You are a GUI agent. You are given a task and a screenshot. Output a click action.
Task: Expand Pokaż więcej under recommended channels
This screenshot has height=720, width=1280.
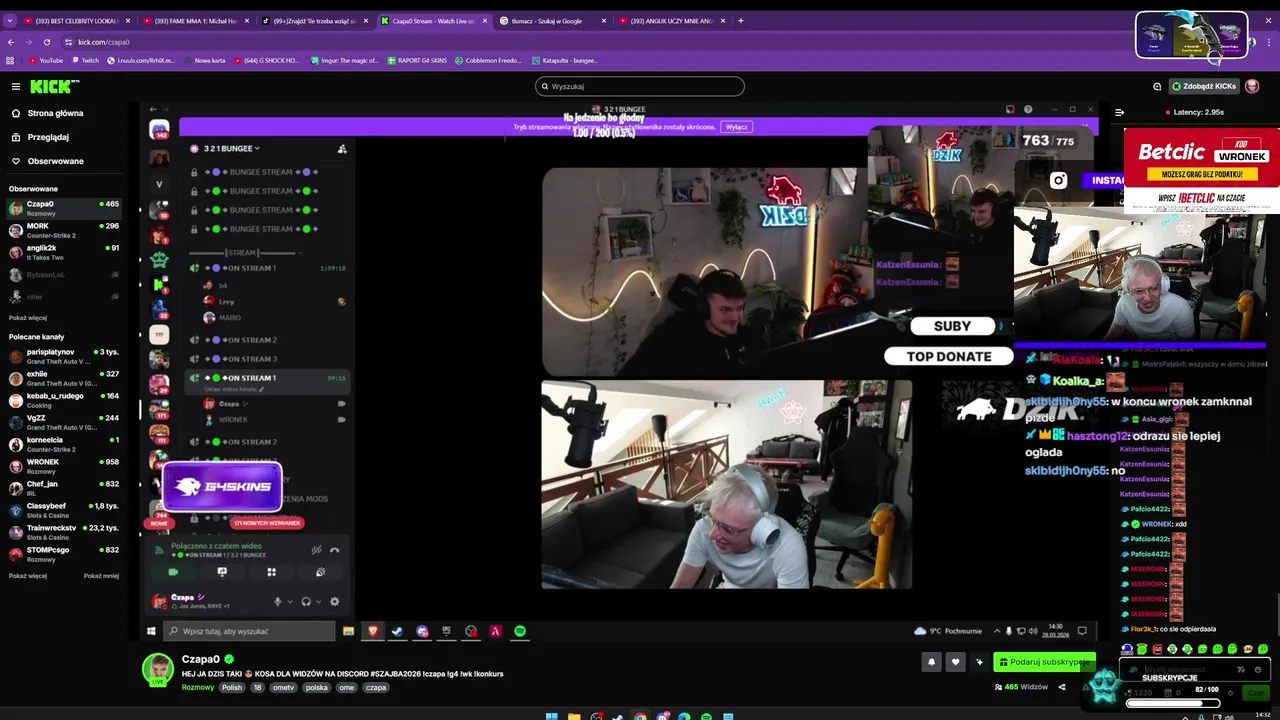coord(28,576)
